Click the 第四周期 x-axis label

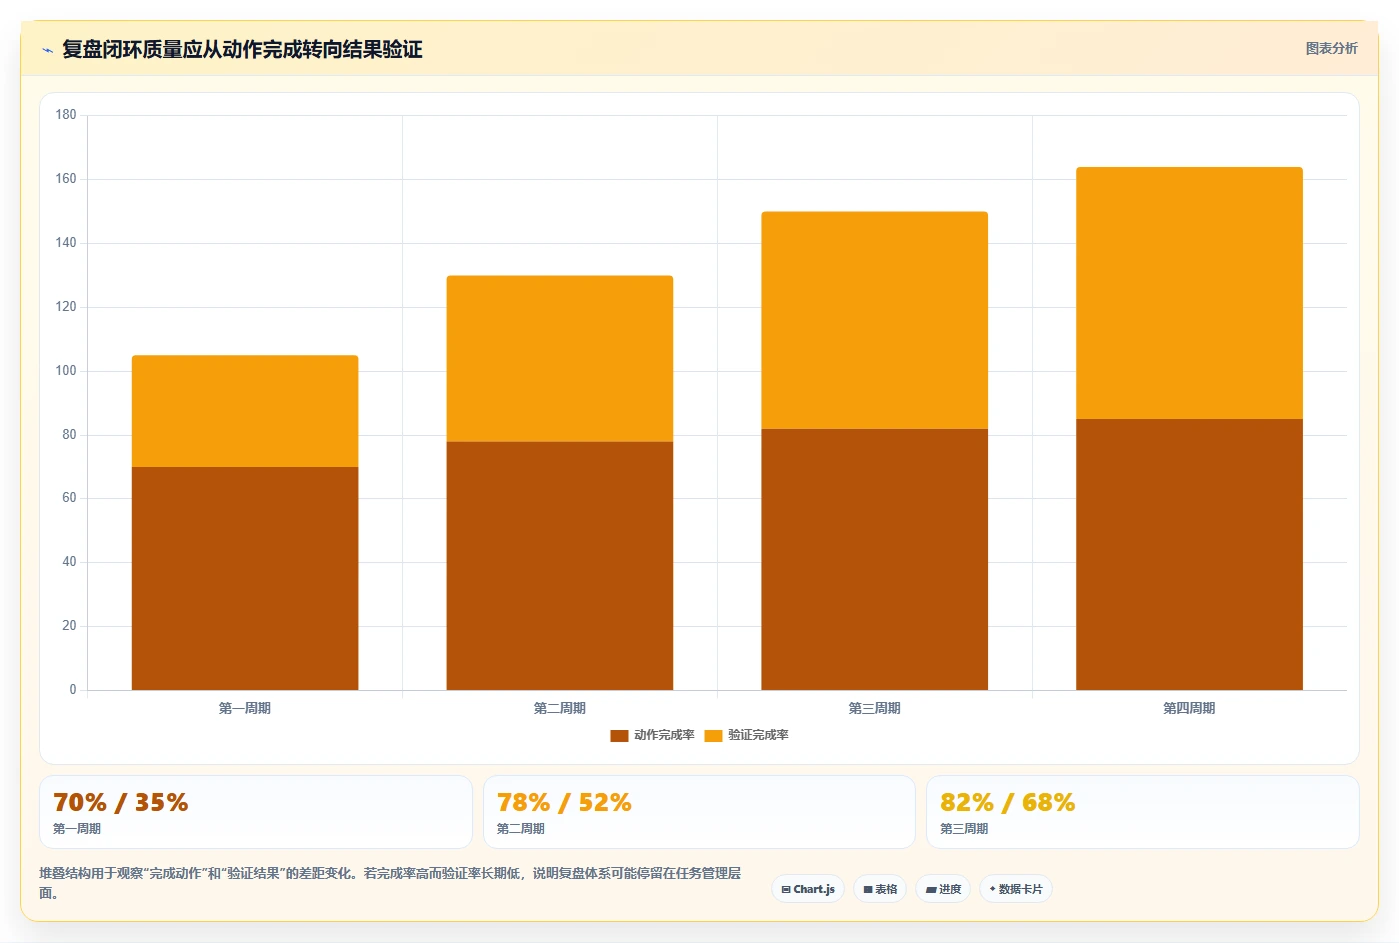[1189, 708]
